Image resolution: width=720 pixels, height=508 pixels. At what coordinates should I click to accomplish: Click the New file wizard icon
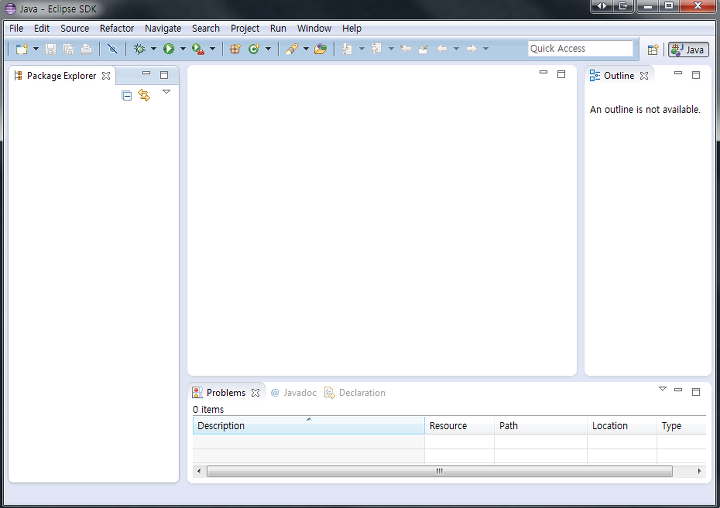click(x=21, y=49)
